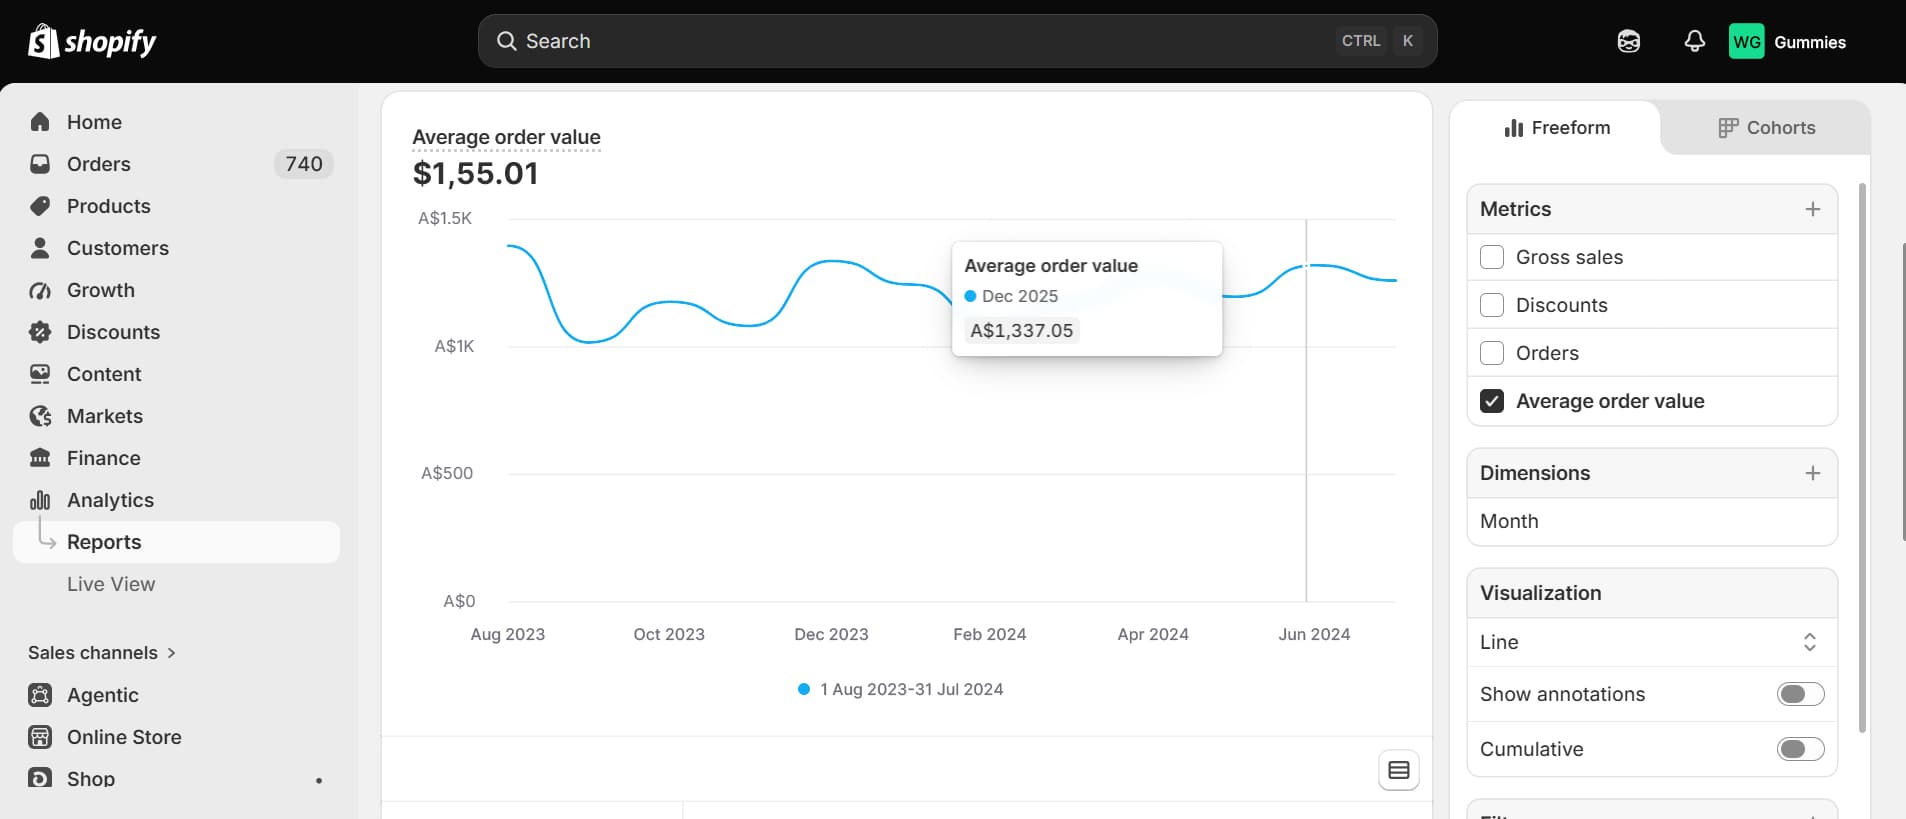Image resolution: width=1906 pixels, height=819 pixels.
Task: Click the Content image icon
Action: click(x=40, y=374)
